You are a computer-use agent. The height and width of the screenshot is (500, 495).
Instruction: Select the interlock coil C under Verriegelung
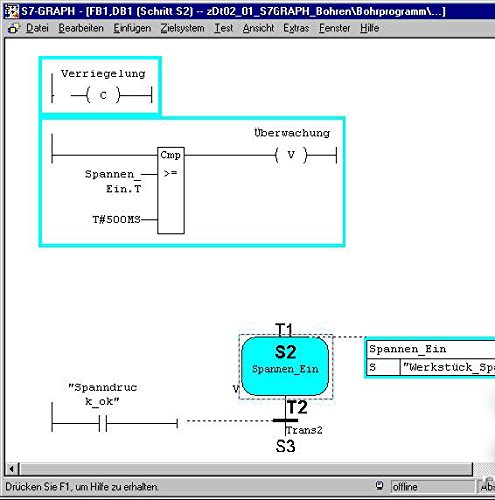coord(103,96)
